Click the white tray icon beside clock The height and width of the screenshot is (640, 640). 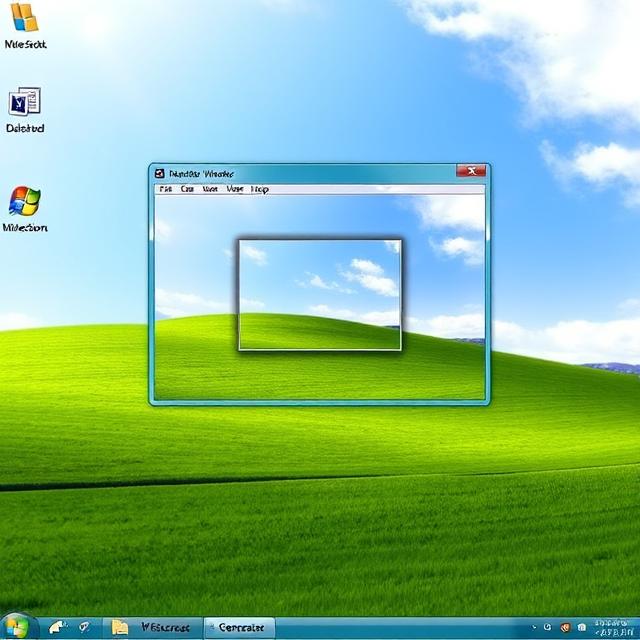pyautogui.click(x=582, y=627)
